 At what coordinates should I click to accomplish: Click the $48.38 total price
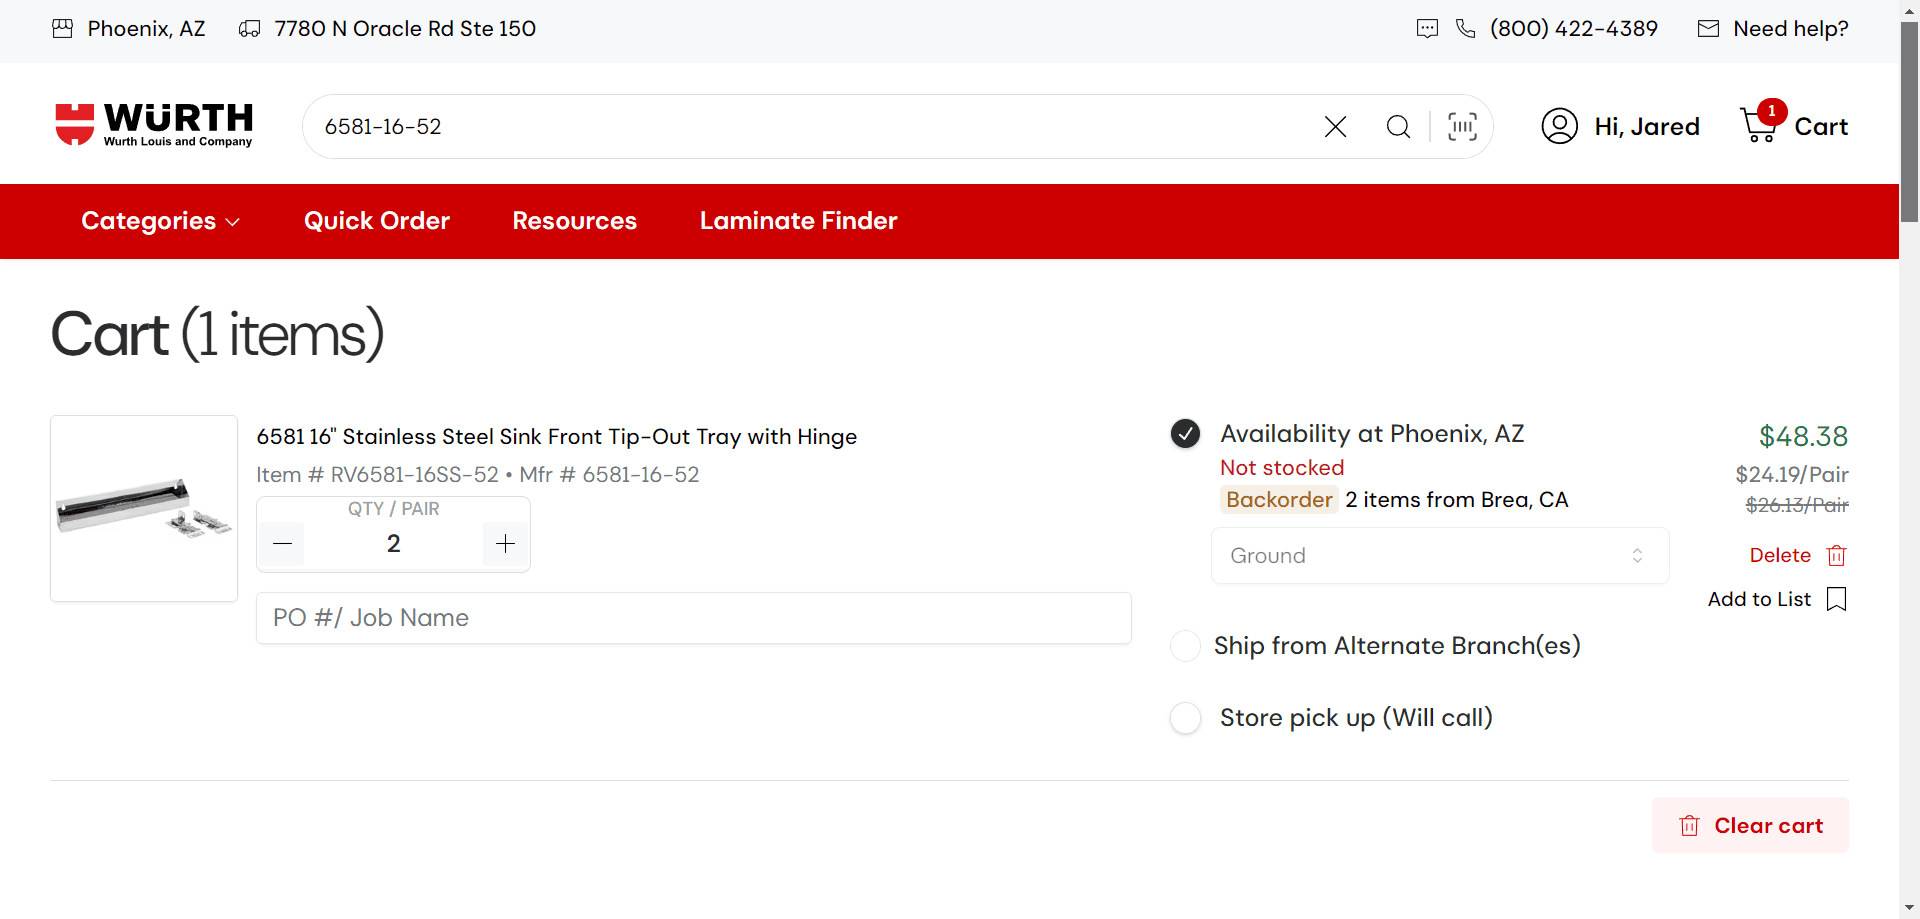[x=1803, y=436]
